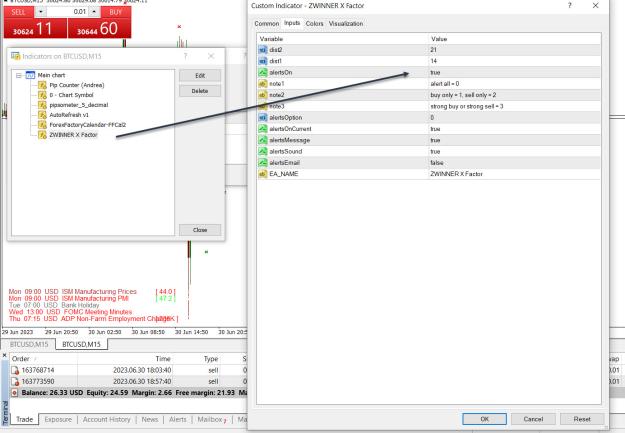The image size is (625, 433).
Task: Decrease the lot volume with left arrow
Action: (40, 12)
